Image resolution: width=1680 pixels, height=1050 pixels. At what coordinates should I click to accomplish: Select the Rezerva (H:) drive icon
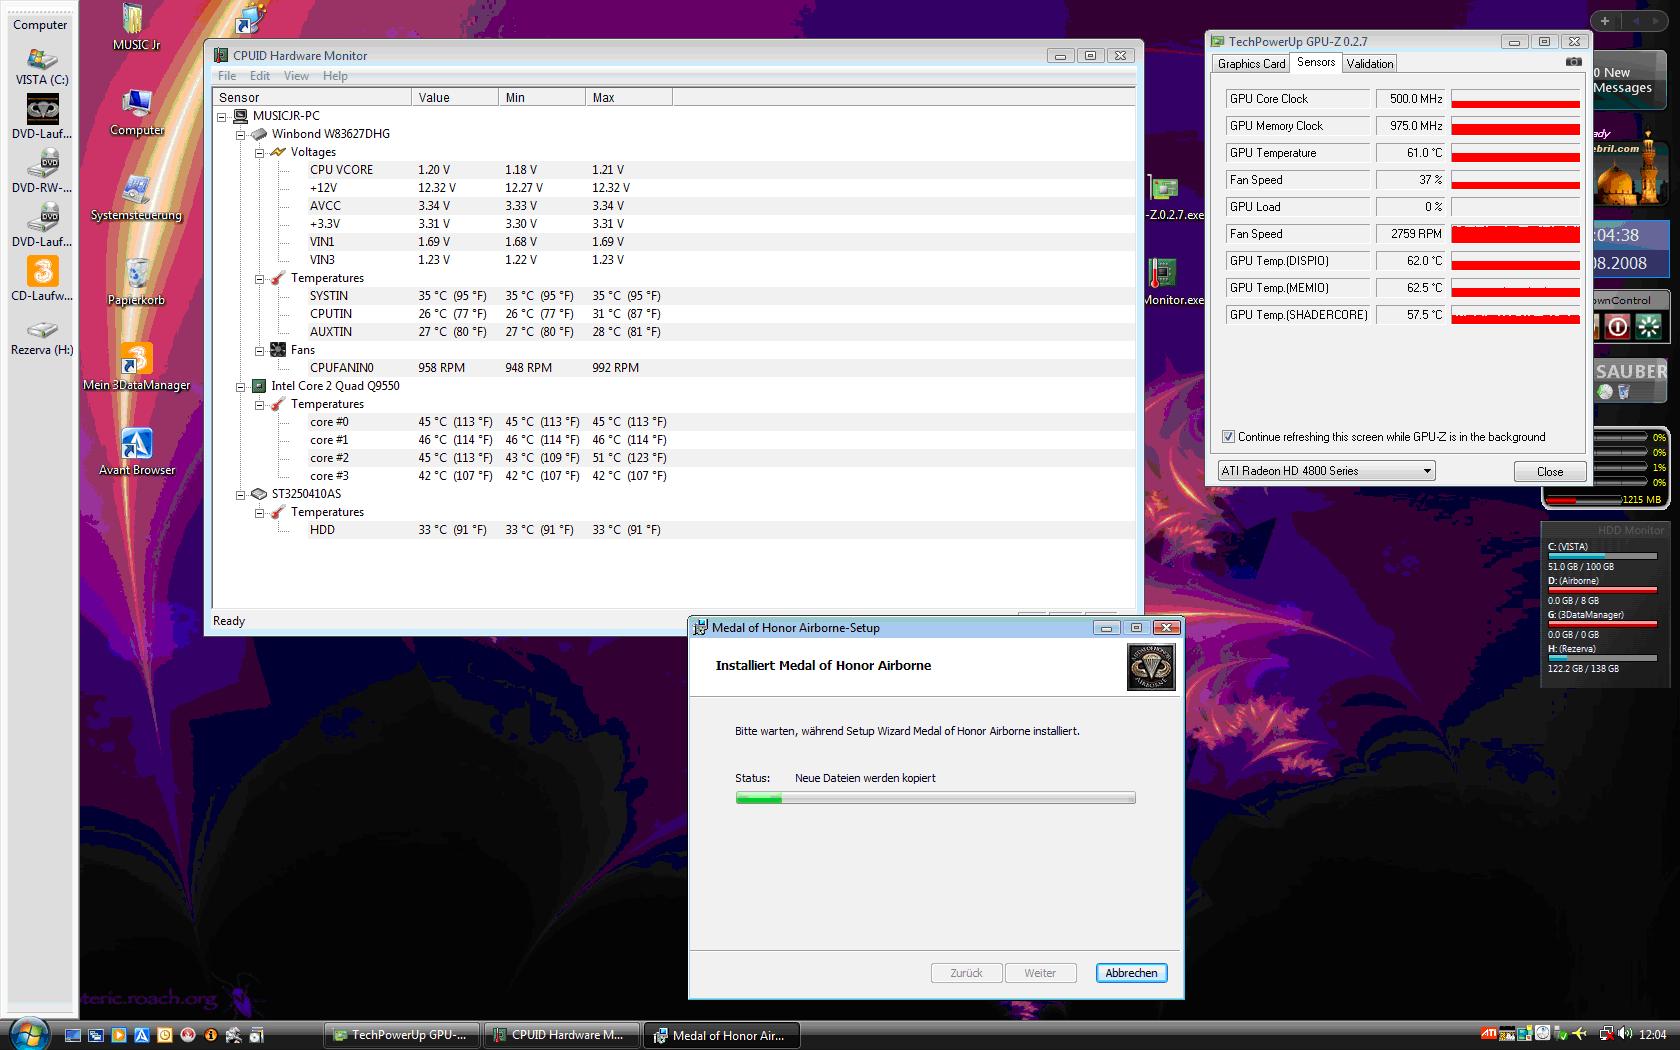[x=42, y=338]
